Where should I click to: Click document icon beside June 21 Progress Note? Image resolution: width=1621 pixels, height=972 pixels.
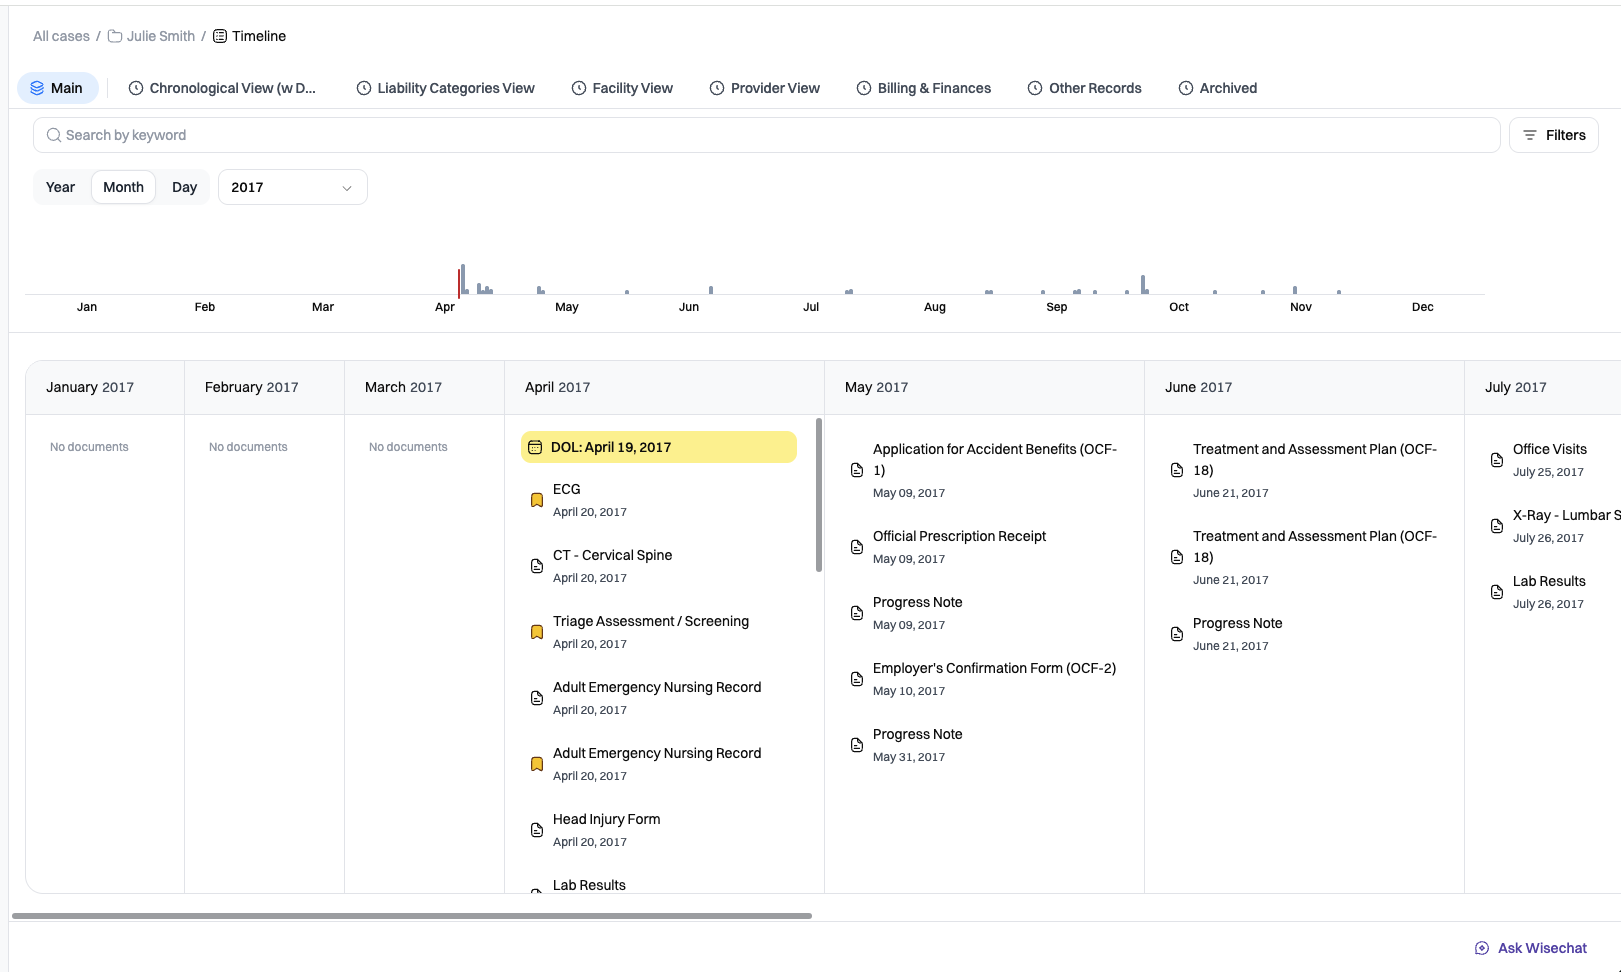pos(1177,634)
